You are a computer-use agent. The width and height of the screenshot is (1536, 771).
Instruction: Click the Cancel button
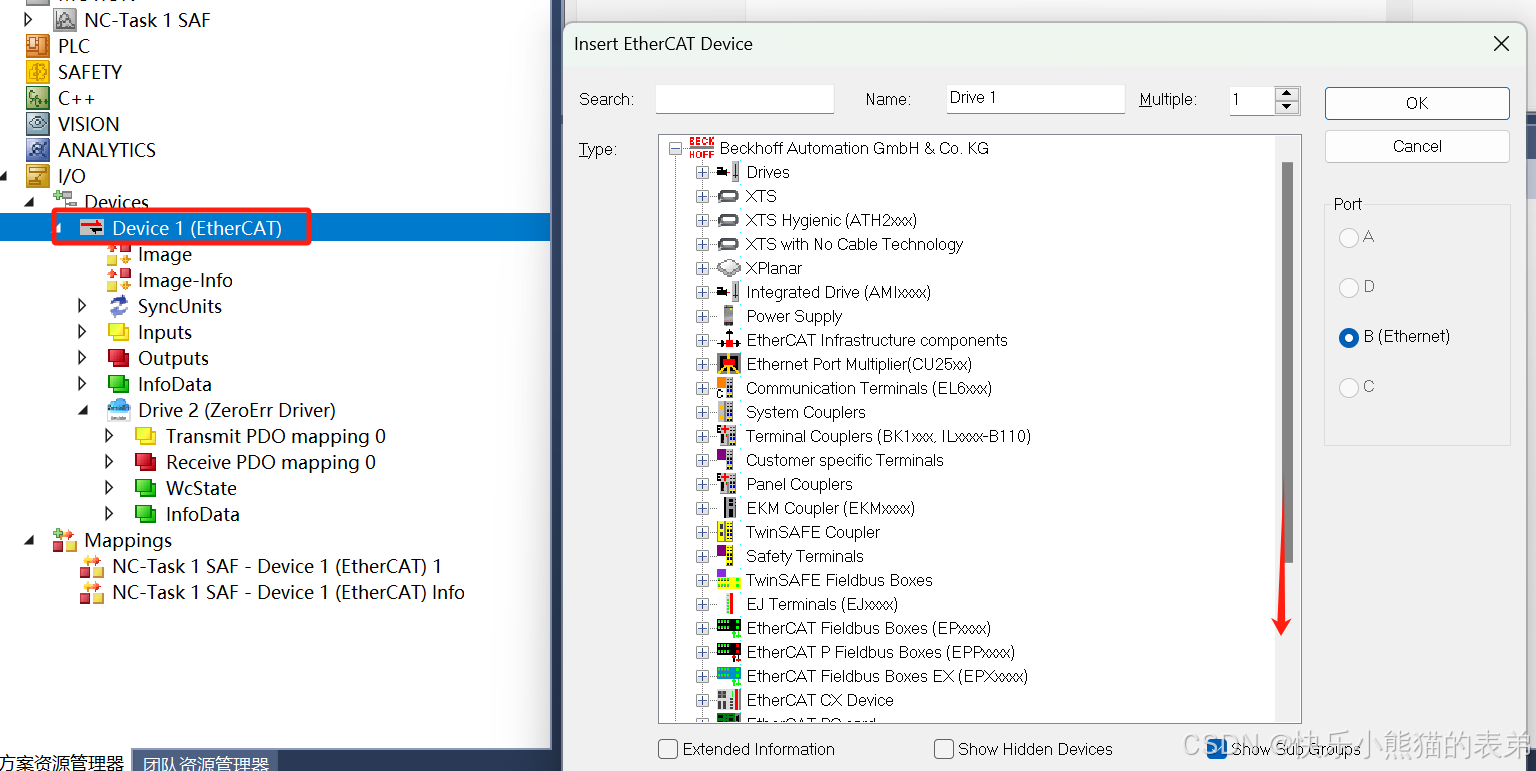[x=1417, y=146]
